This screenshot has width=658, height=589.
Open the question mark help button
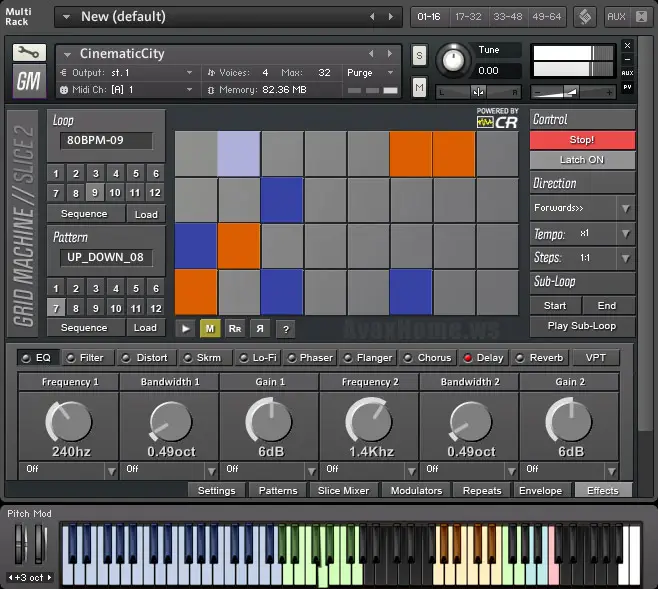[286, 329]
